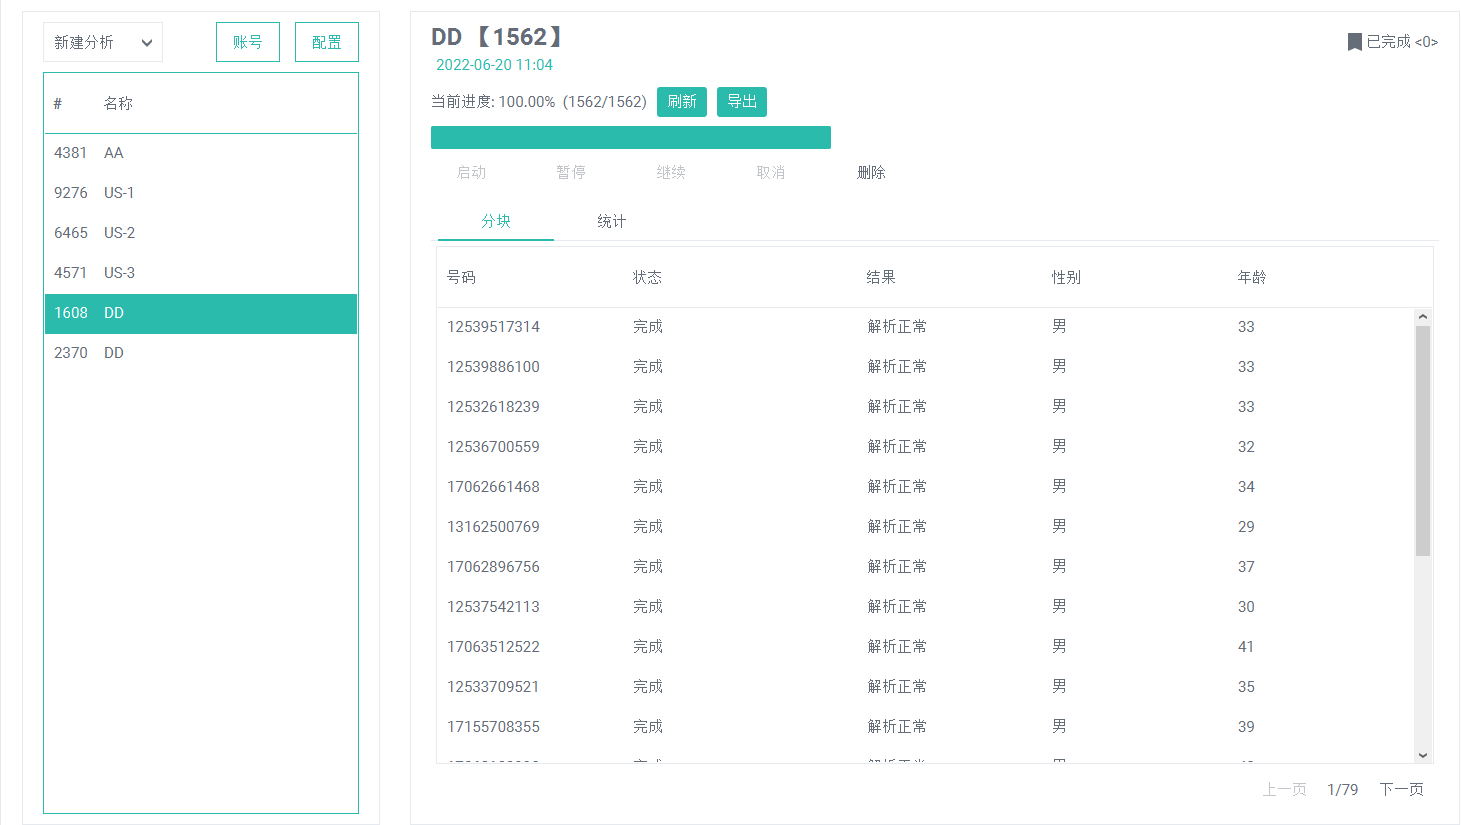Click the 启动 action
Viewport: 1461px width, 825px height.
click(471, 172)
